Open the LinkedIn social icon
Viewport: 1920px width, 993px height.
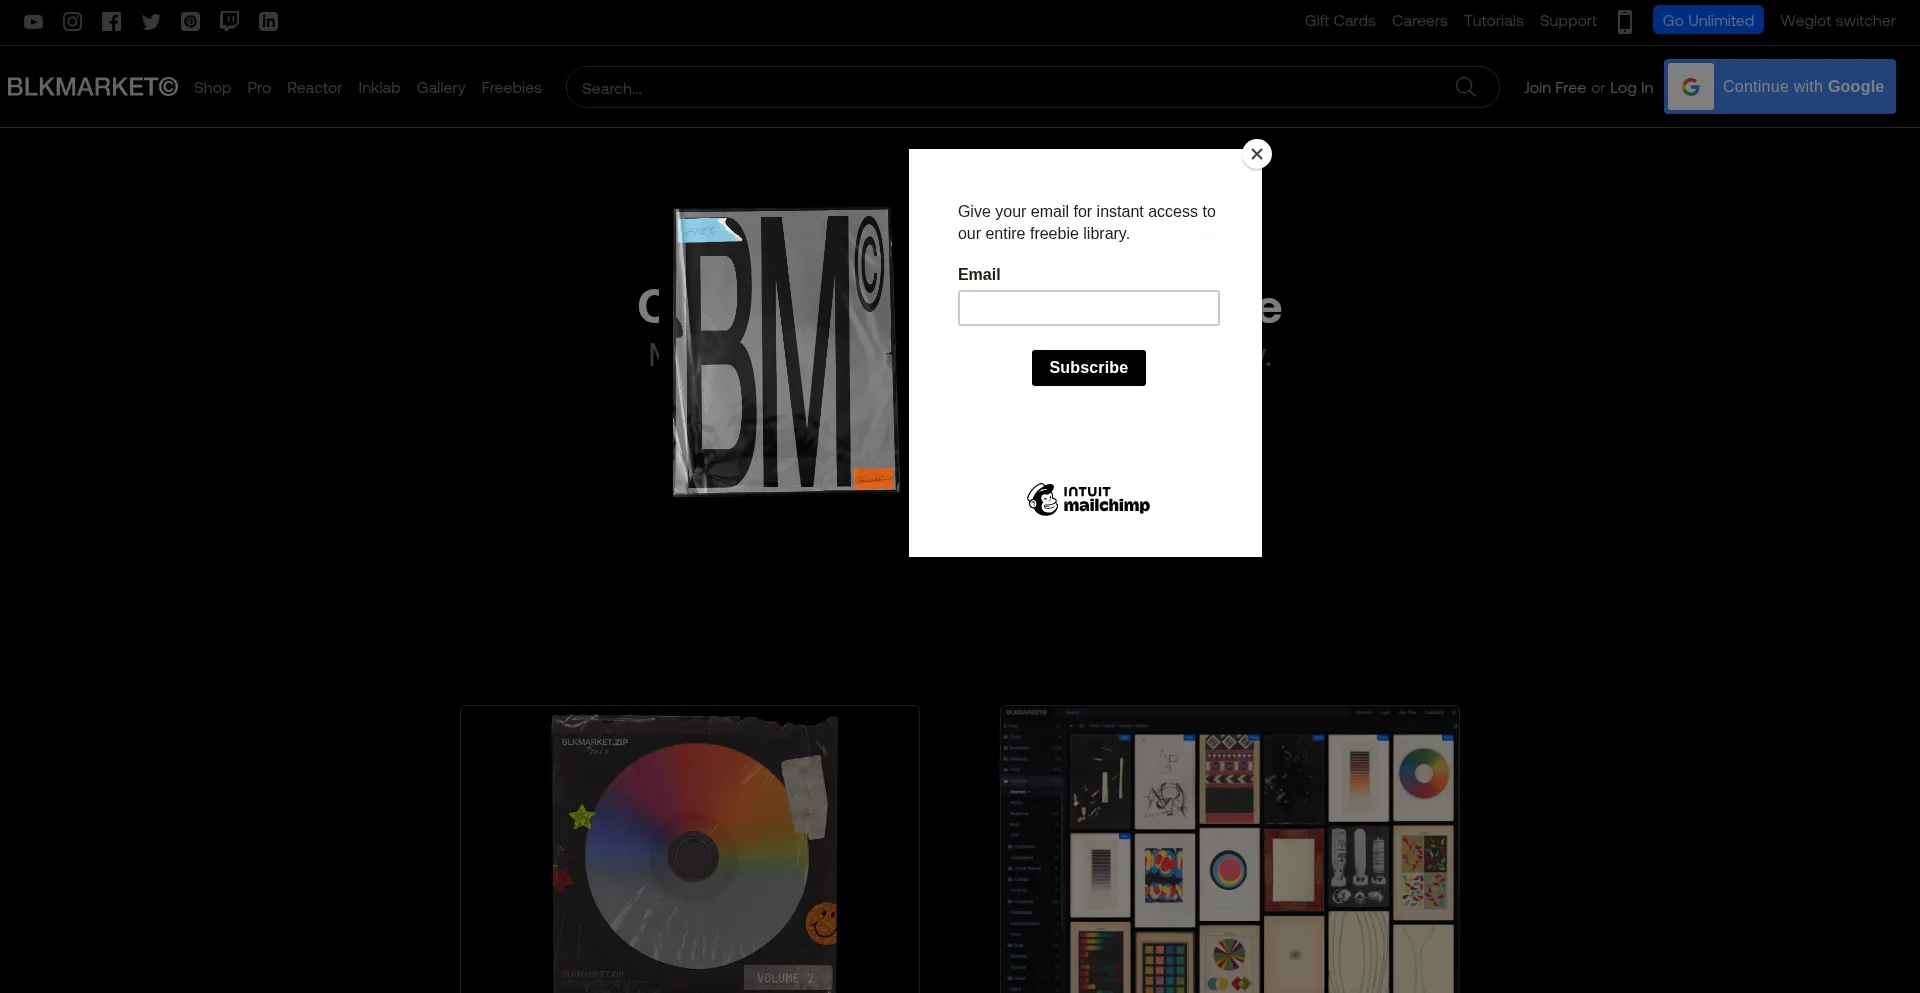coord(268,22)
